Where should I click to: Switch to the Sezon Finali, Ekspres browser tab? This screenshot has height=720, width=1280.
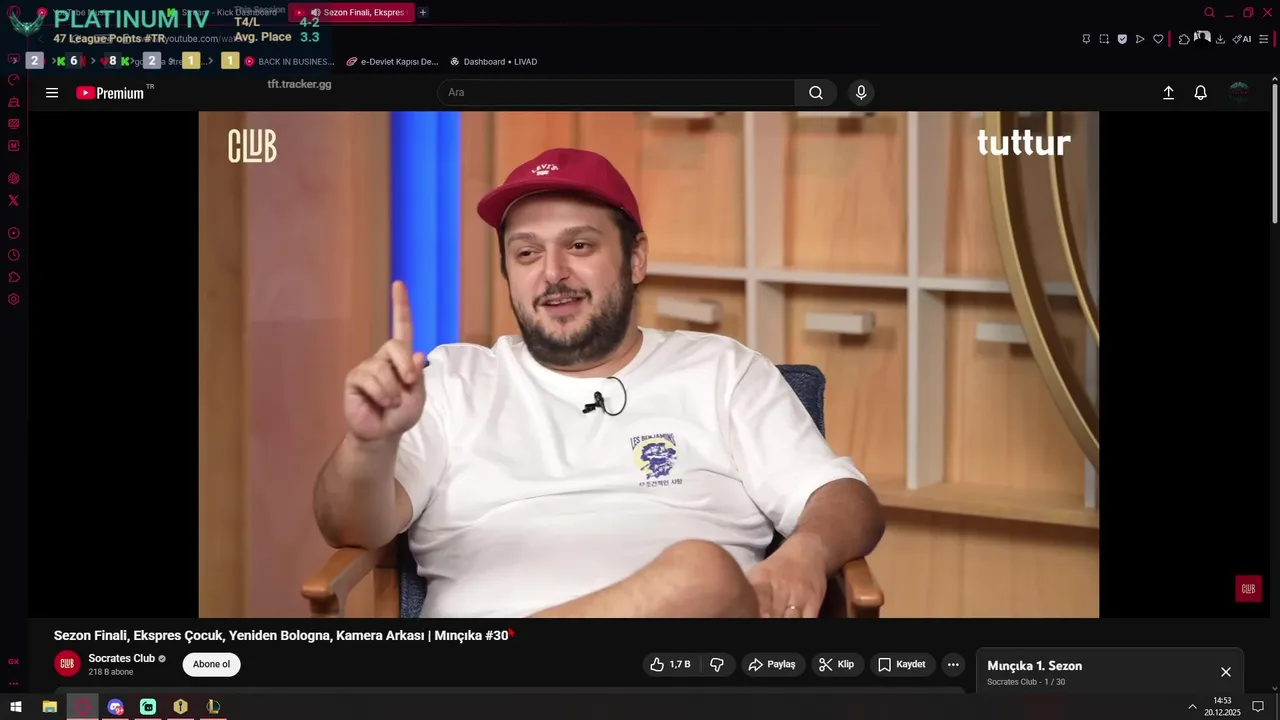[350, 12]
